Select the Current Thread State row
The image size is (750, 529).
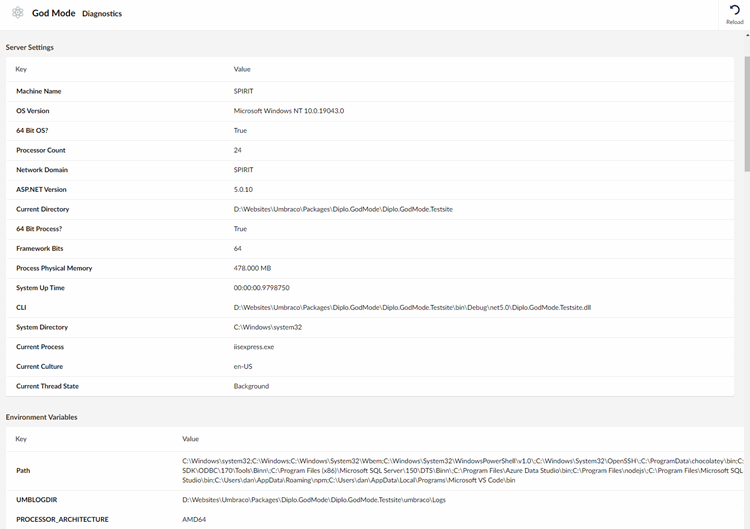370,386
